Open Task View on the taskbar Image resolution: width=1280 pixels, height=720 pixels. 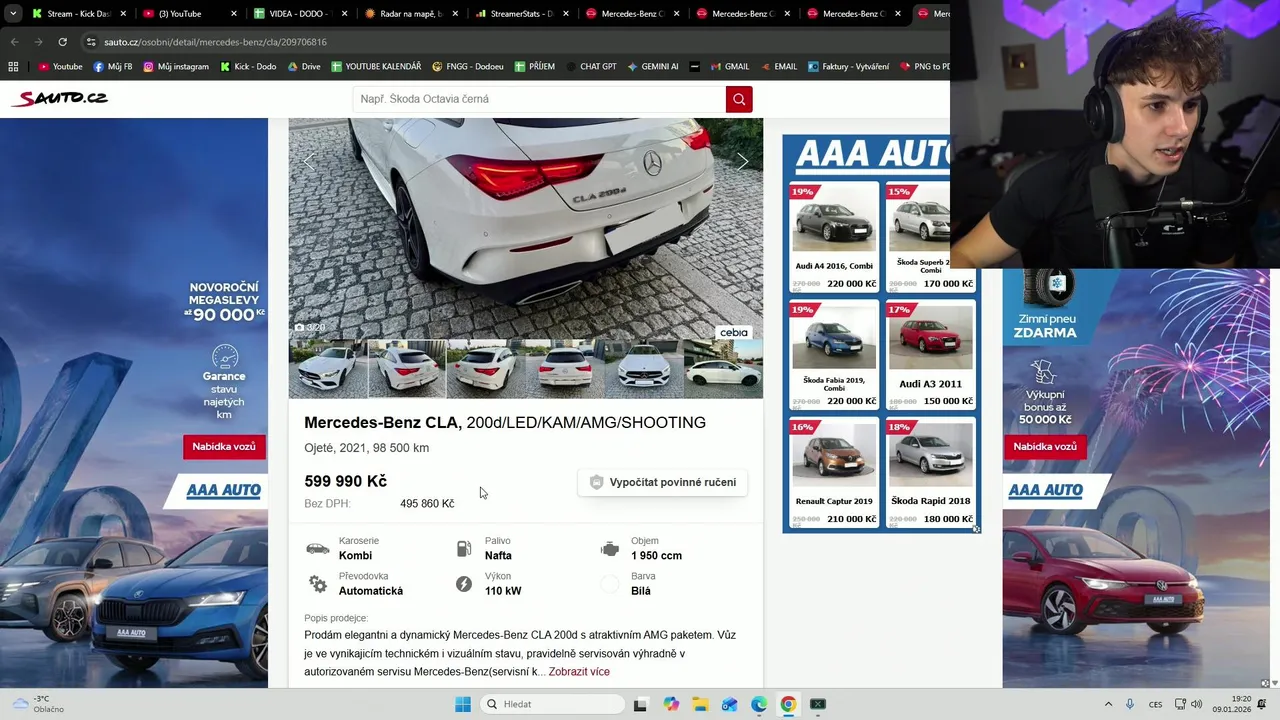(640, 704)
